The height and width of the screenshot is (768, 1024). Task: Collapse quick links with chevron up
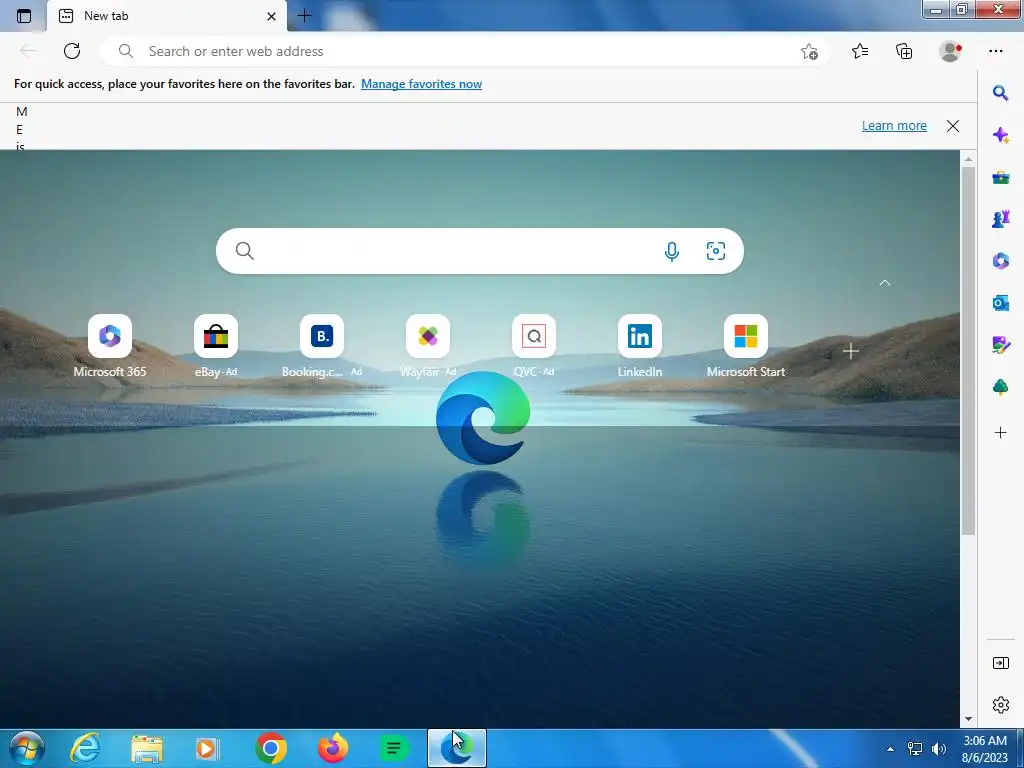click(x=885, y=283)
